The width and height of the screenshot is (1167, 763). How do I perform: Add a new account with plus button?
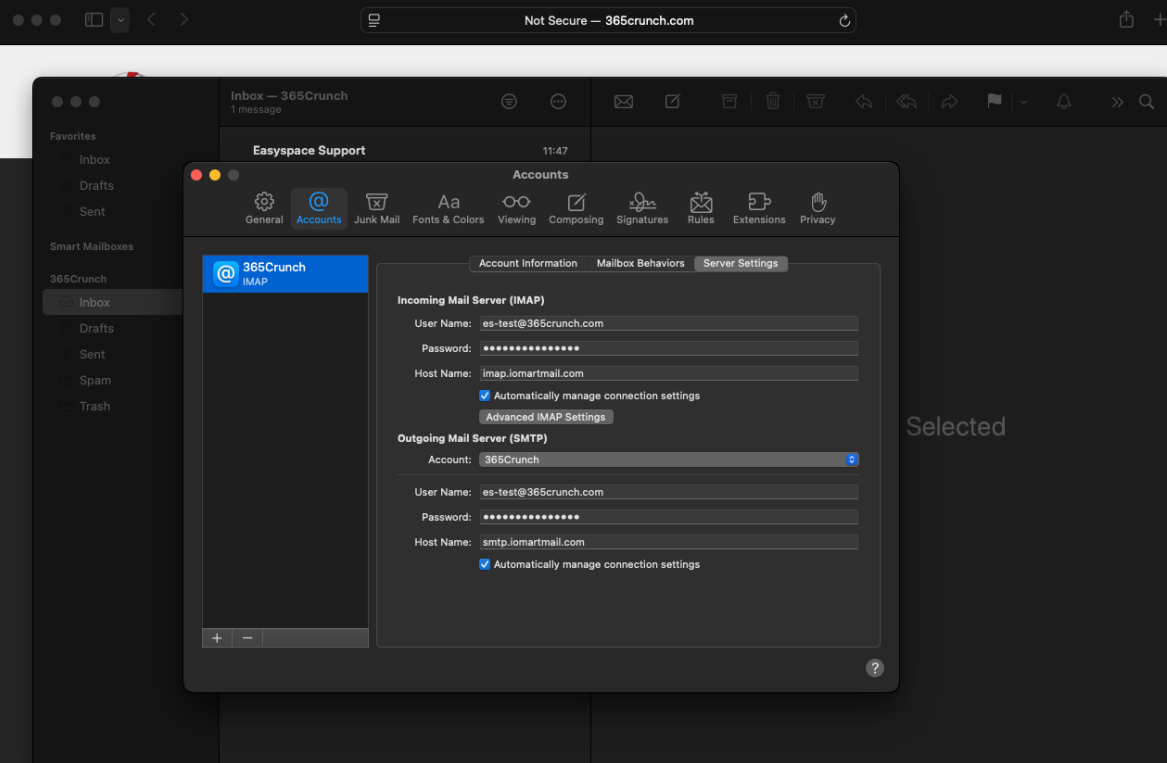[217, 638]
